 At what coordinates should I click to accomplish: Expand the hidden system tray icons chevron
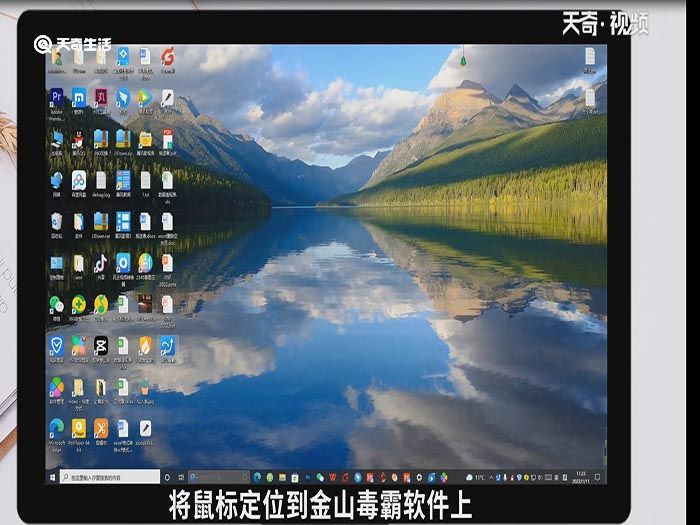pos(491,477)
